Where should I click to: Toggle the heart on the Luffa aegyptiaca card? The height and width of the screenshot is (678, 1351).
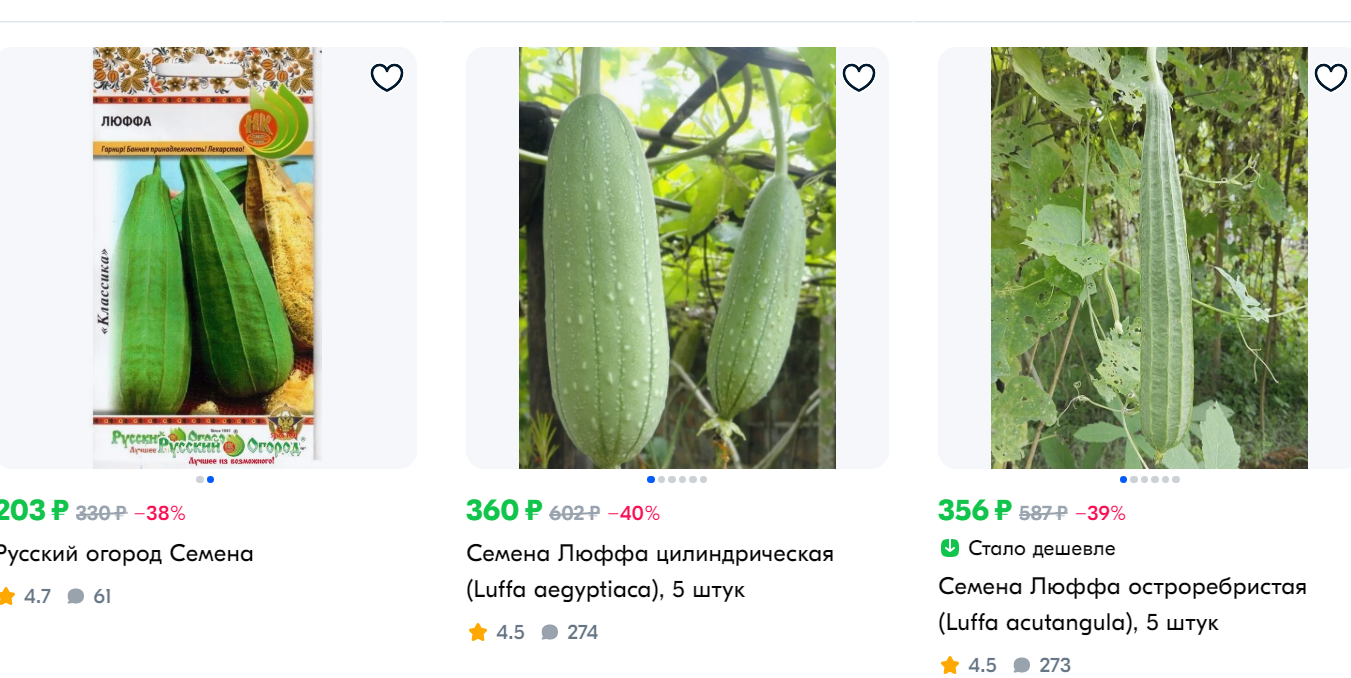tap(858, 75)
